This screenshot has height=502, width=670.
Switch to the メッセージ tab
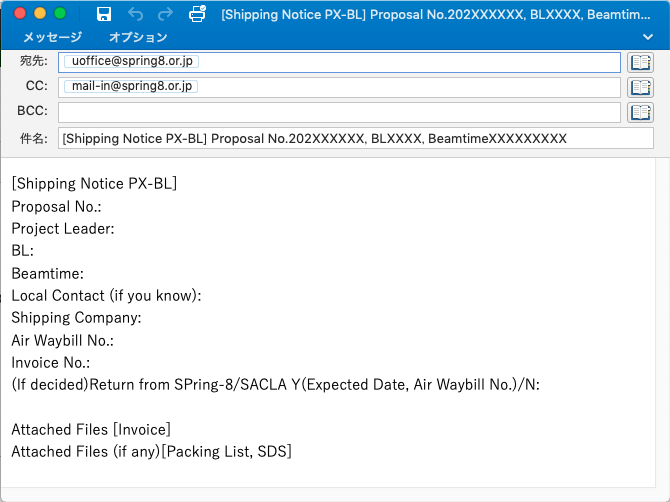[52, 37]
